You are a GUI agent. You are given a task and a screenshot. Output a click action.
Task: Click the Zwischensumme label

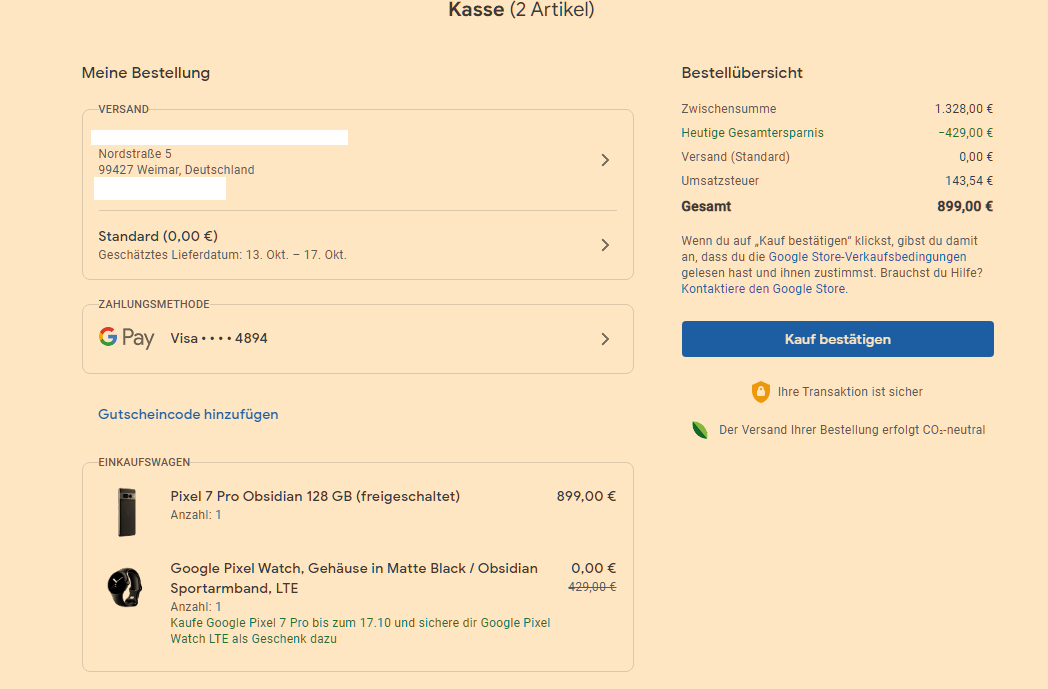(x=729, y=109)
